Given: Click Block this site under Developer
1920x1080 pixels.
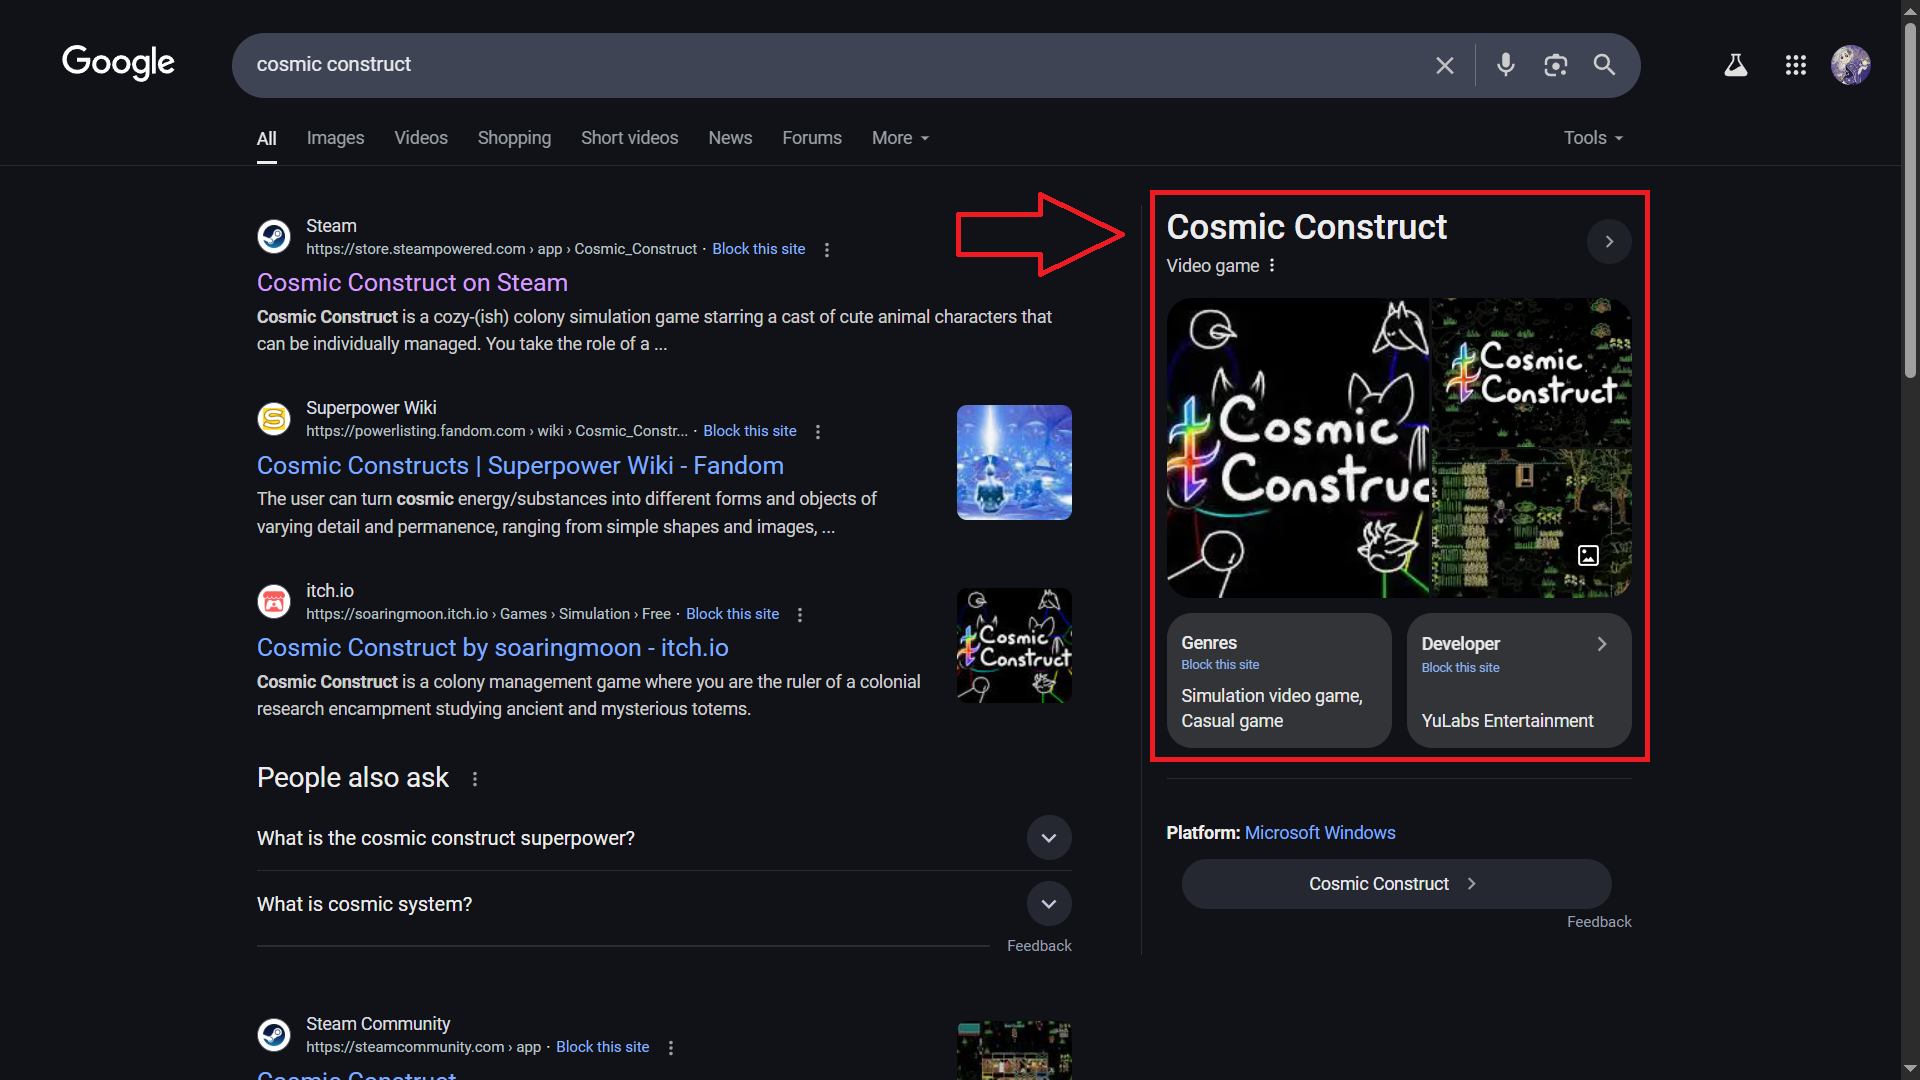Looking at the screenshot, I should click(x=1460, y=668).
